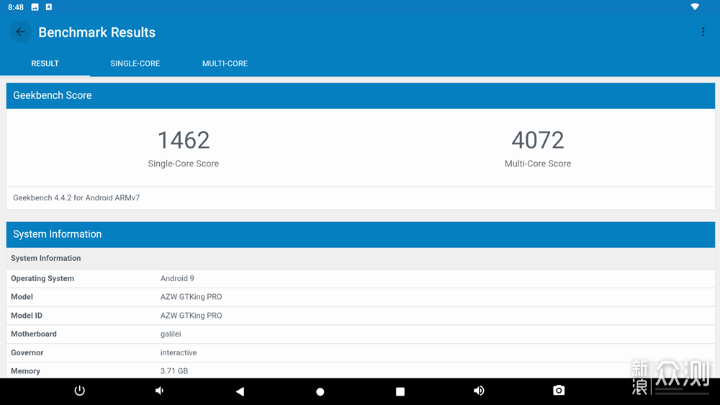Tap the single-core score 1462
This screenshot has width=720, height=405.
click(x=183, y=140)
